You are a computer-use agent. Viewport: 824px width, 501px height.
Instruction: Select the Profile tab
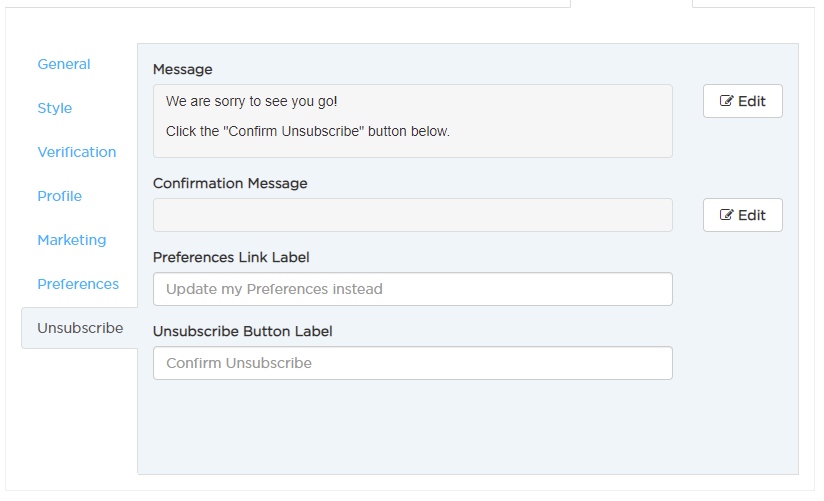(59, 196)
